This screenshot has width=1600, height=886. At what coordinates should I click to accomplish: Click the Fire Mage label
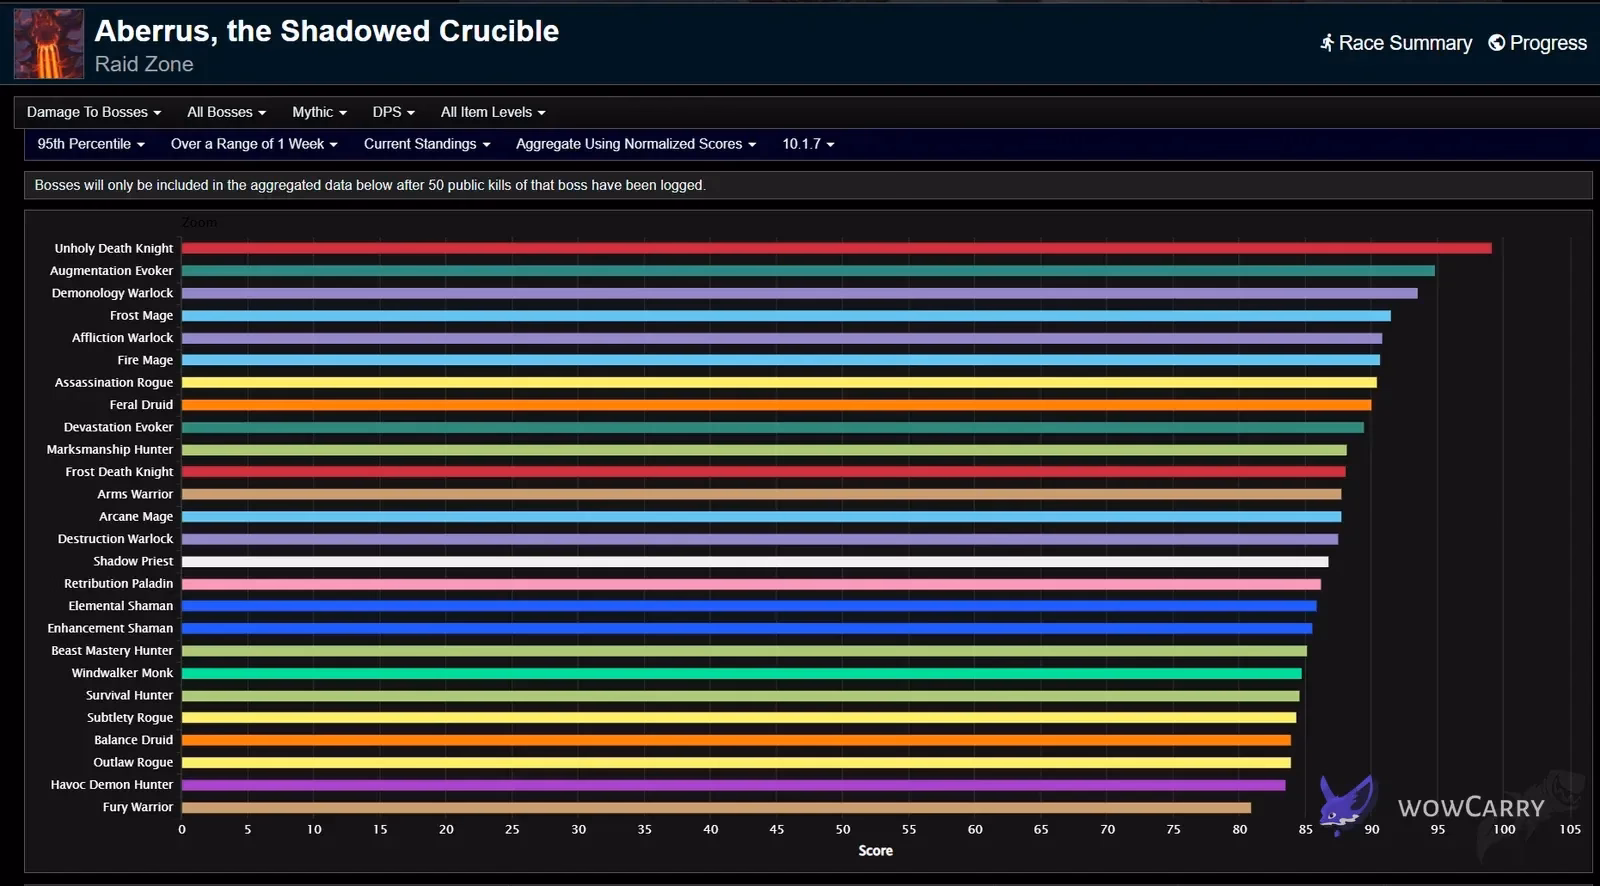pyautogui.click(x=145, y=360)
